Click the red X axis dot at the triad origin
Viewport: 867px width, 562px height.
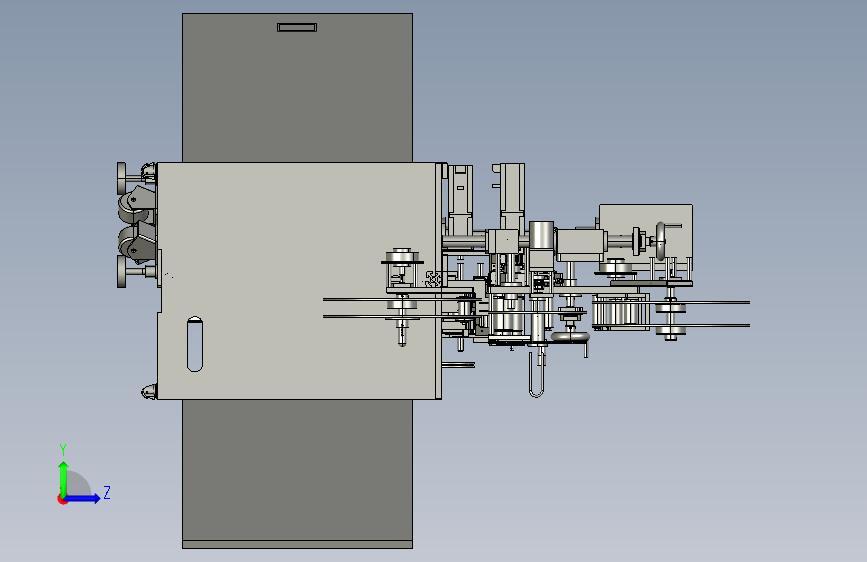tap(62, 499)
